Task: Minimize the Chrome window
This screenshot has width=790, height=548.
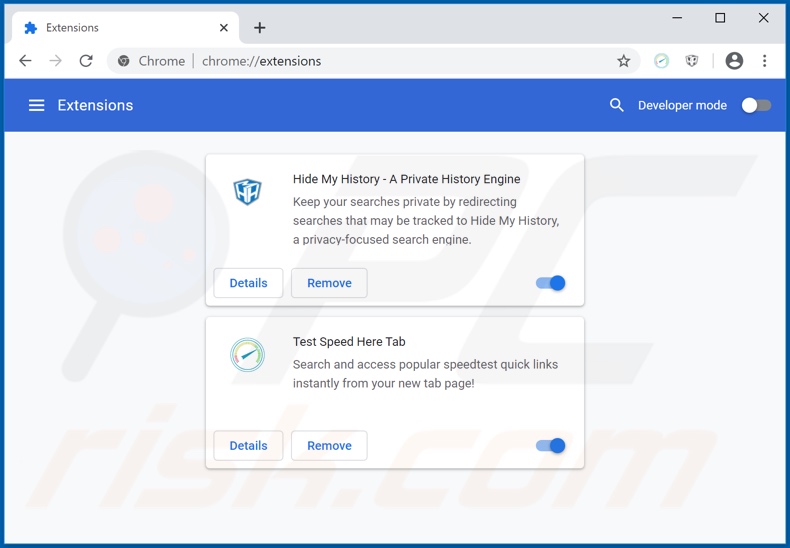Action: tap(677, 18)
